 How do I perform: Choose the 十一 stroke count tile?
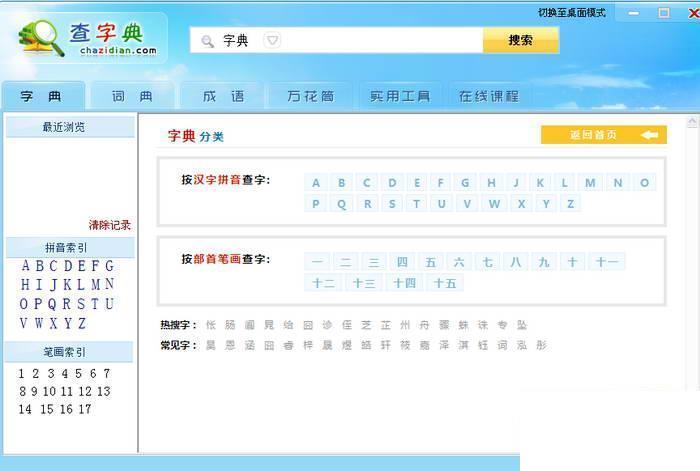607,262
